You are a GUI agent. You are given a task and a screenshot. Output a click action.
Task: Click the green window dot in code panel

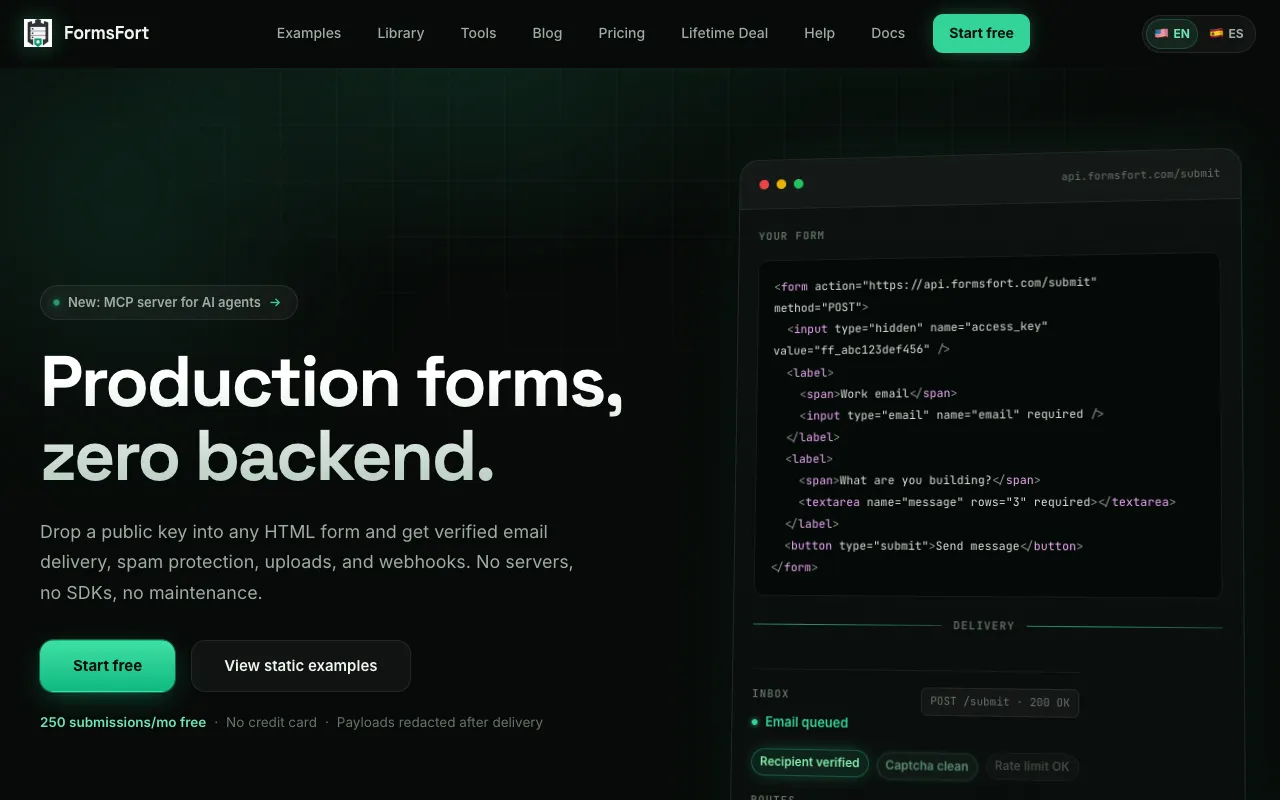click(798, 184)
